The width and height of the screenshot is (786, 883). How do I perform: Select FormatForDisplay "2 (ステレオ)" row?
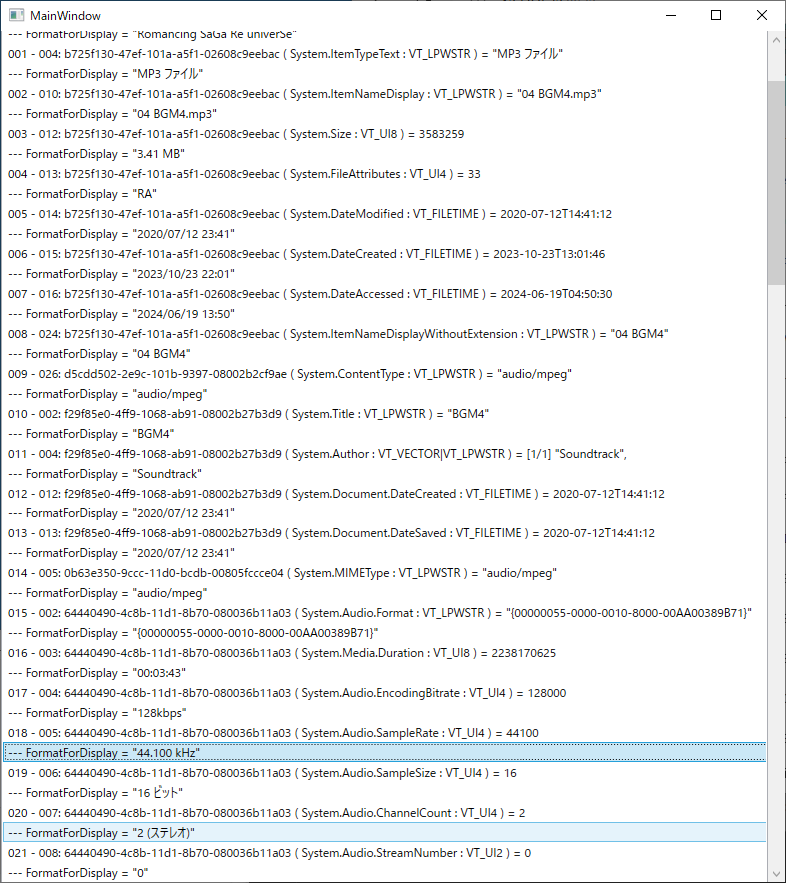[x=385, y=833]
